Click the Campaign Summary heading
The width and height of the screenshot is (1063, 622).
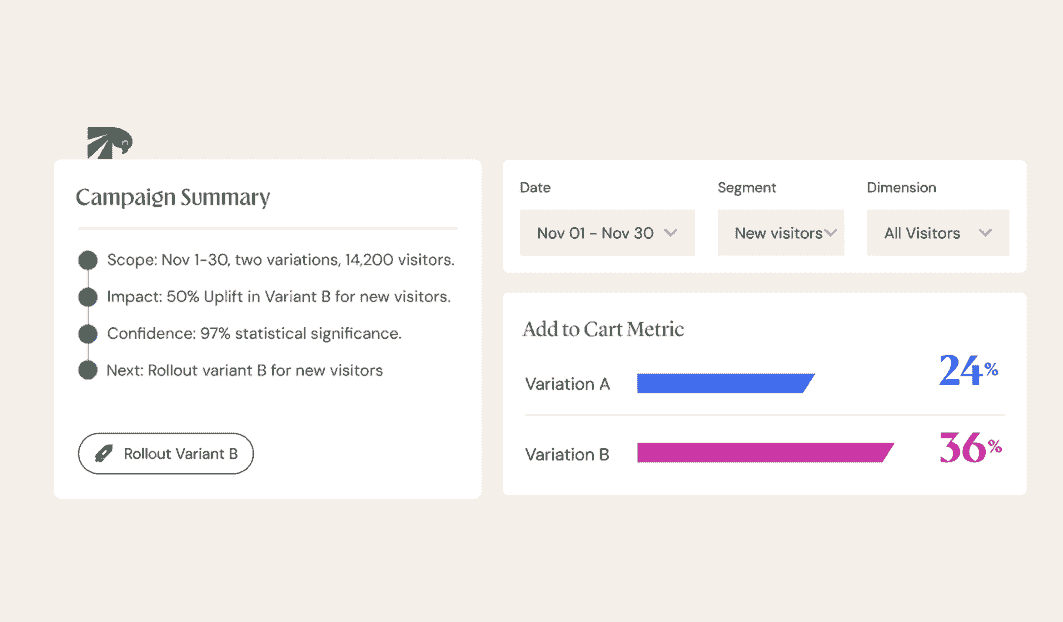[x=173, y=197]
